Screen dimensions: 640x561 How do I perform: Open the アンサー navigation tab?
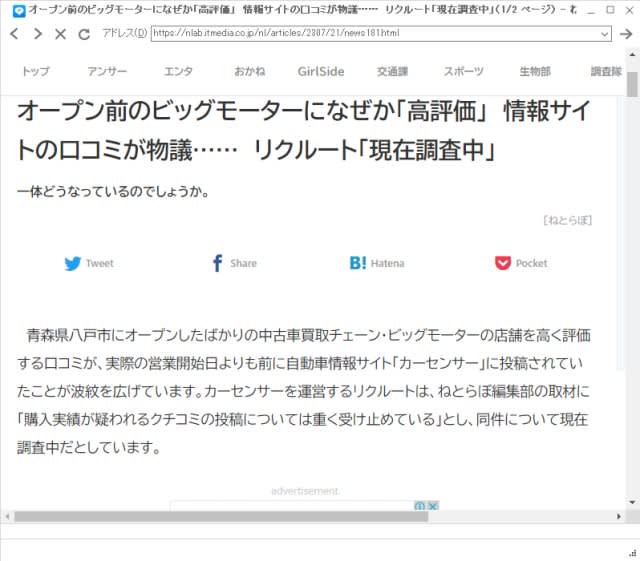click(x=107, y=71)
